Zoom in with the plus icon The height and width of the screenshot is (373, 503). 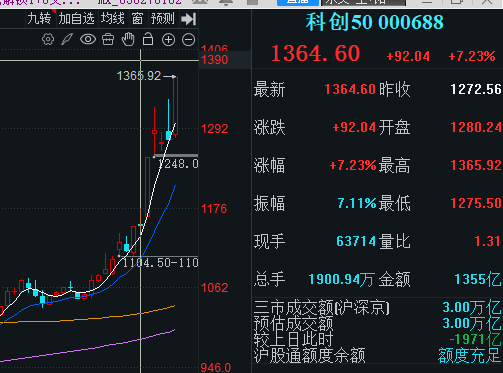[x=168, y=40]
